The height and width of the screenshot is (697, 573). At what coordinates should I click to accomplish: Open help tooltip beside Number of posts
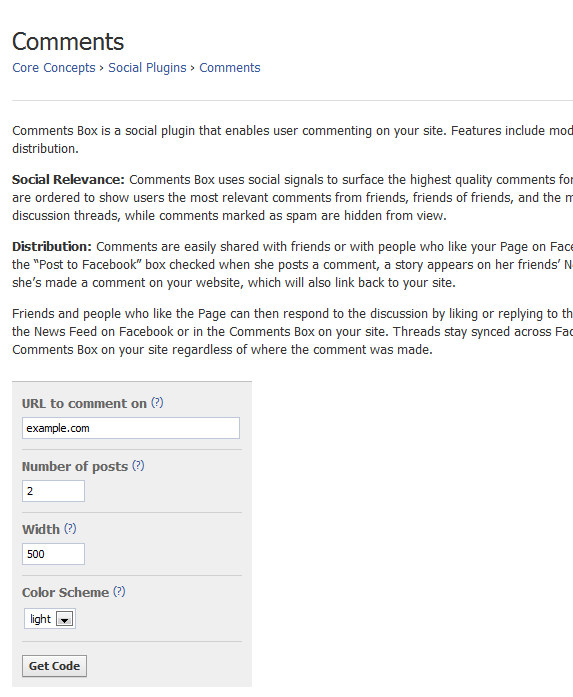point(138,466)
